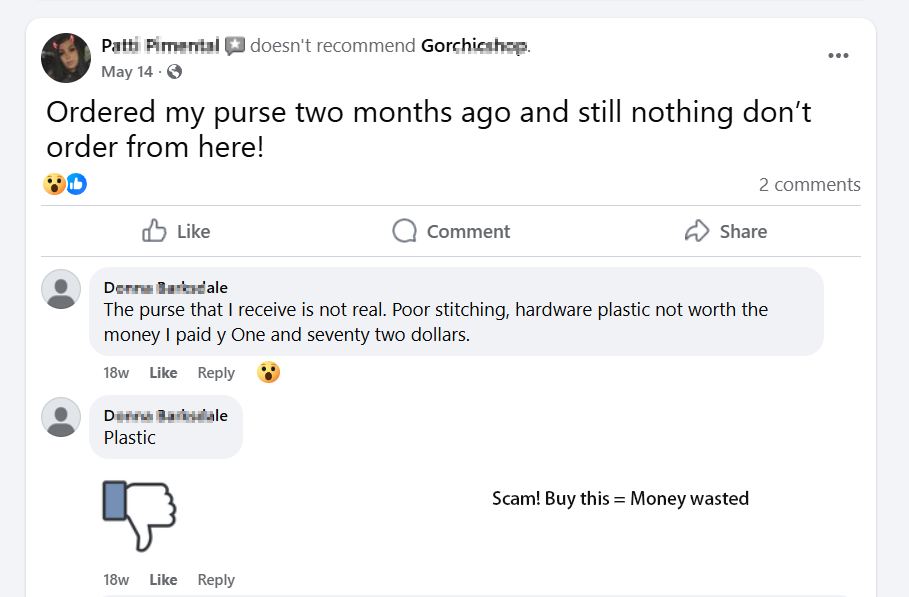Like the comment about poor stitching

pyautogui.click(x=163, y=373)
